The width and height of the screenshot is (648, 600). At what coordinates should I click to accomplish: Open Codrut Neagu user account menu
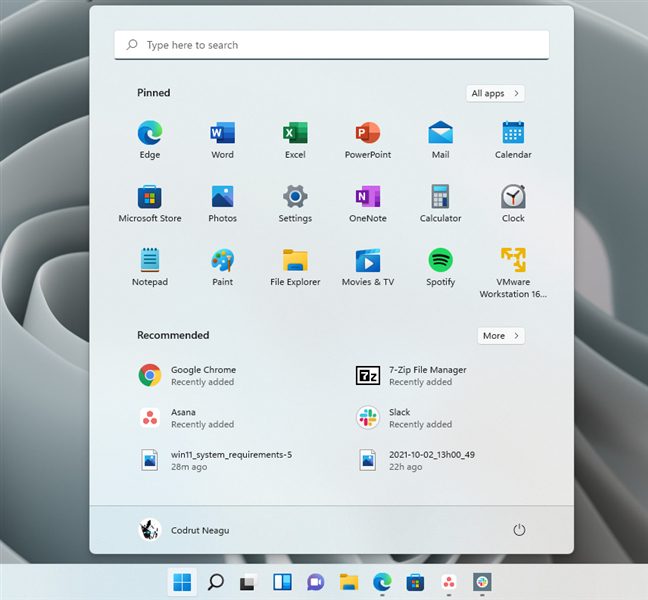[x=184, y=530]
